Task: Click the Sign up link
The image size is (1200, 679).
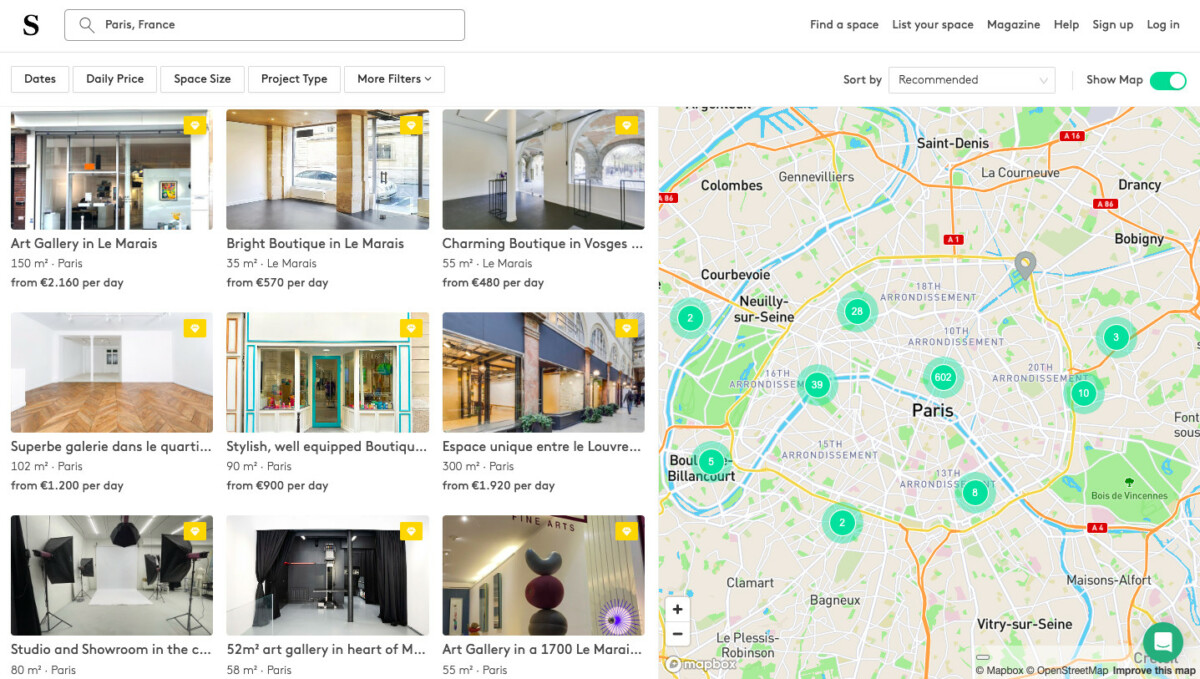Action: pos(1112,25)
